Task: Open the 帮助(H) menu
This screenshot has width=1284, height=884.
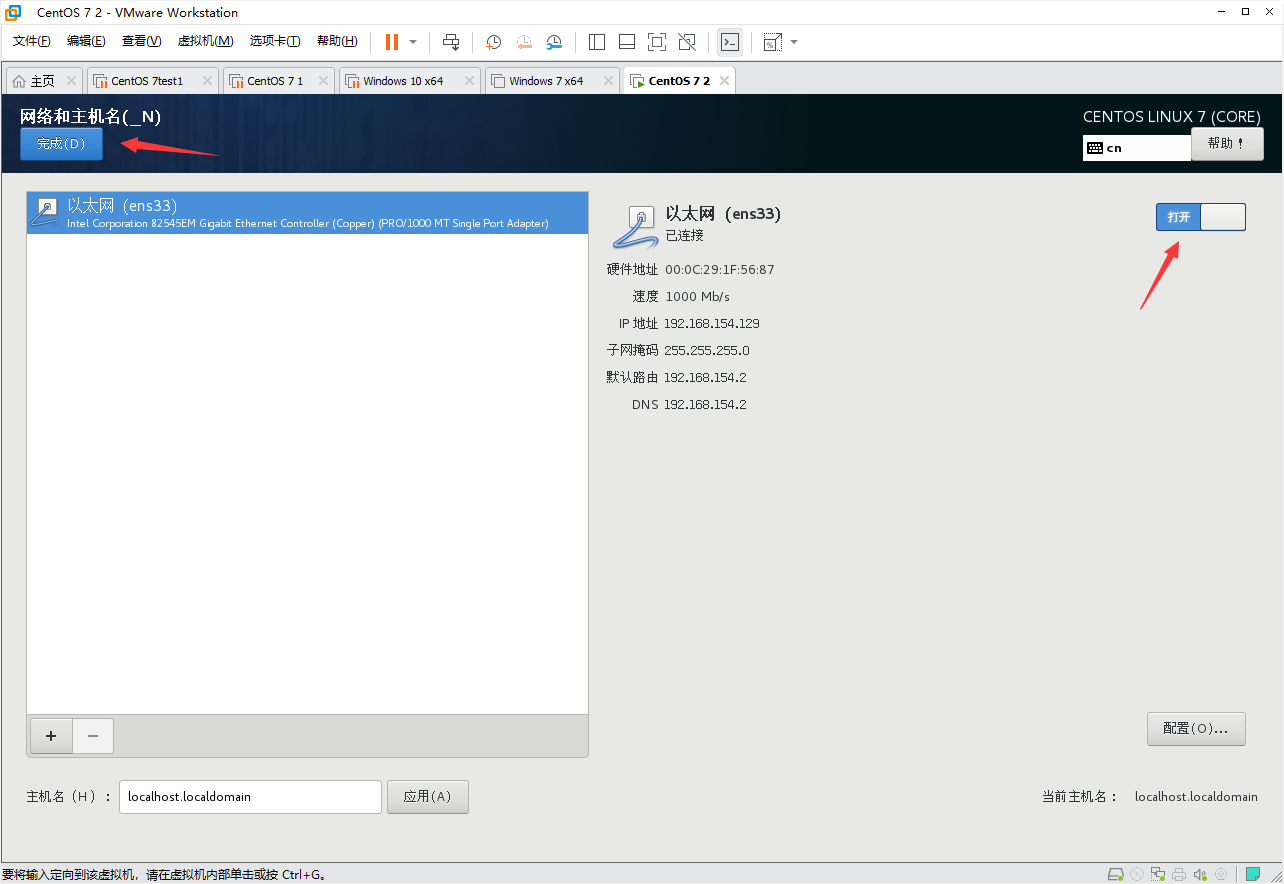Action: pyautogui.click(x=337, y=41)
